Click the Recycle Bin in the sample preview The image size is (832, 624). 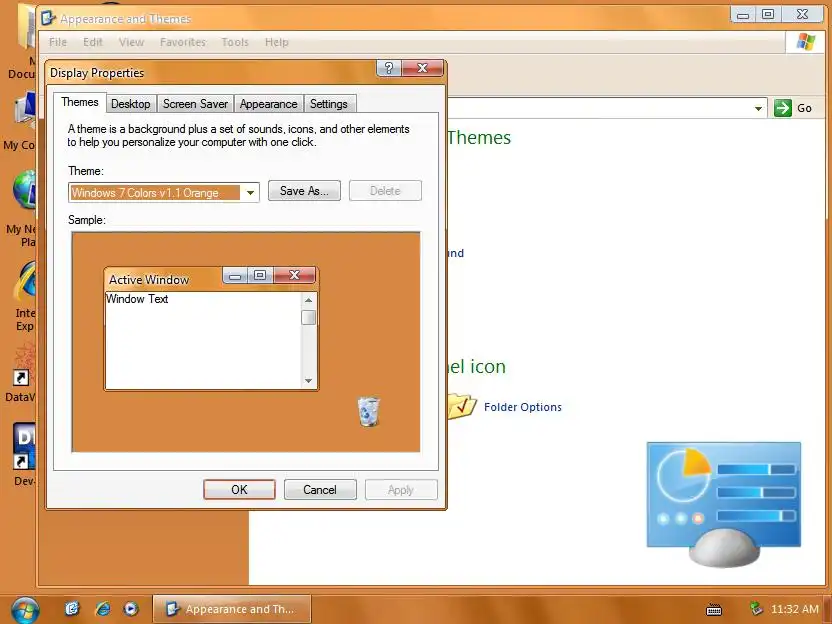point(369,411)
